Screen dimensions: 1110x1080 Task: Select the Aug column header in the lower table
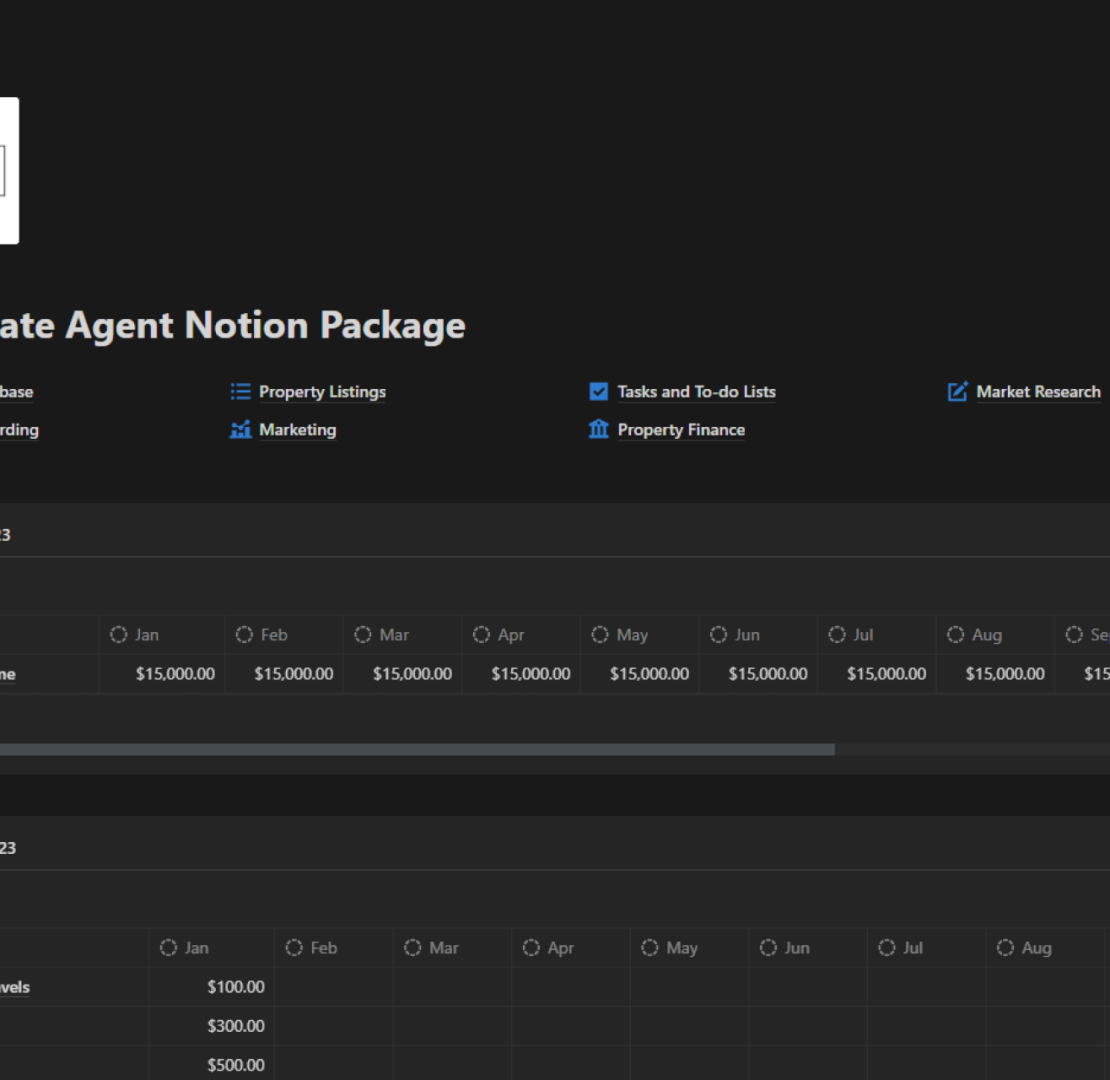point(1046,948)
